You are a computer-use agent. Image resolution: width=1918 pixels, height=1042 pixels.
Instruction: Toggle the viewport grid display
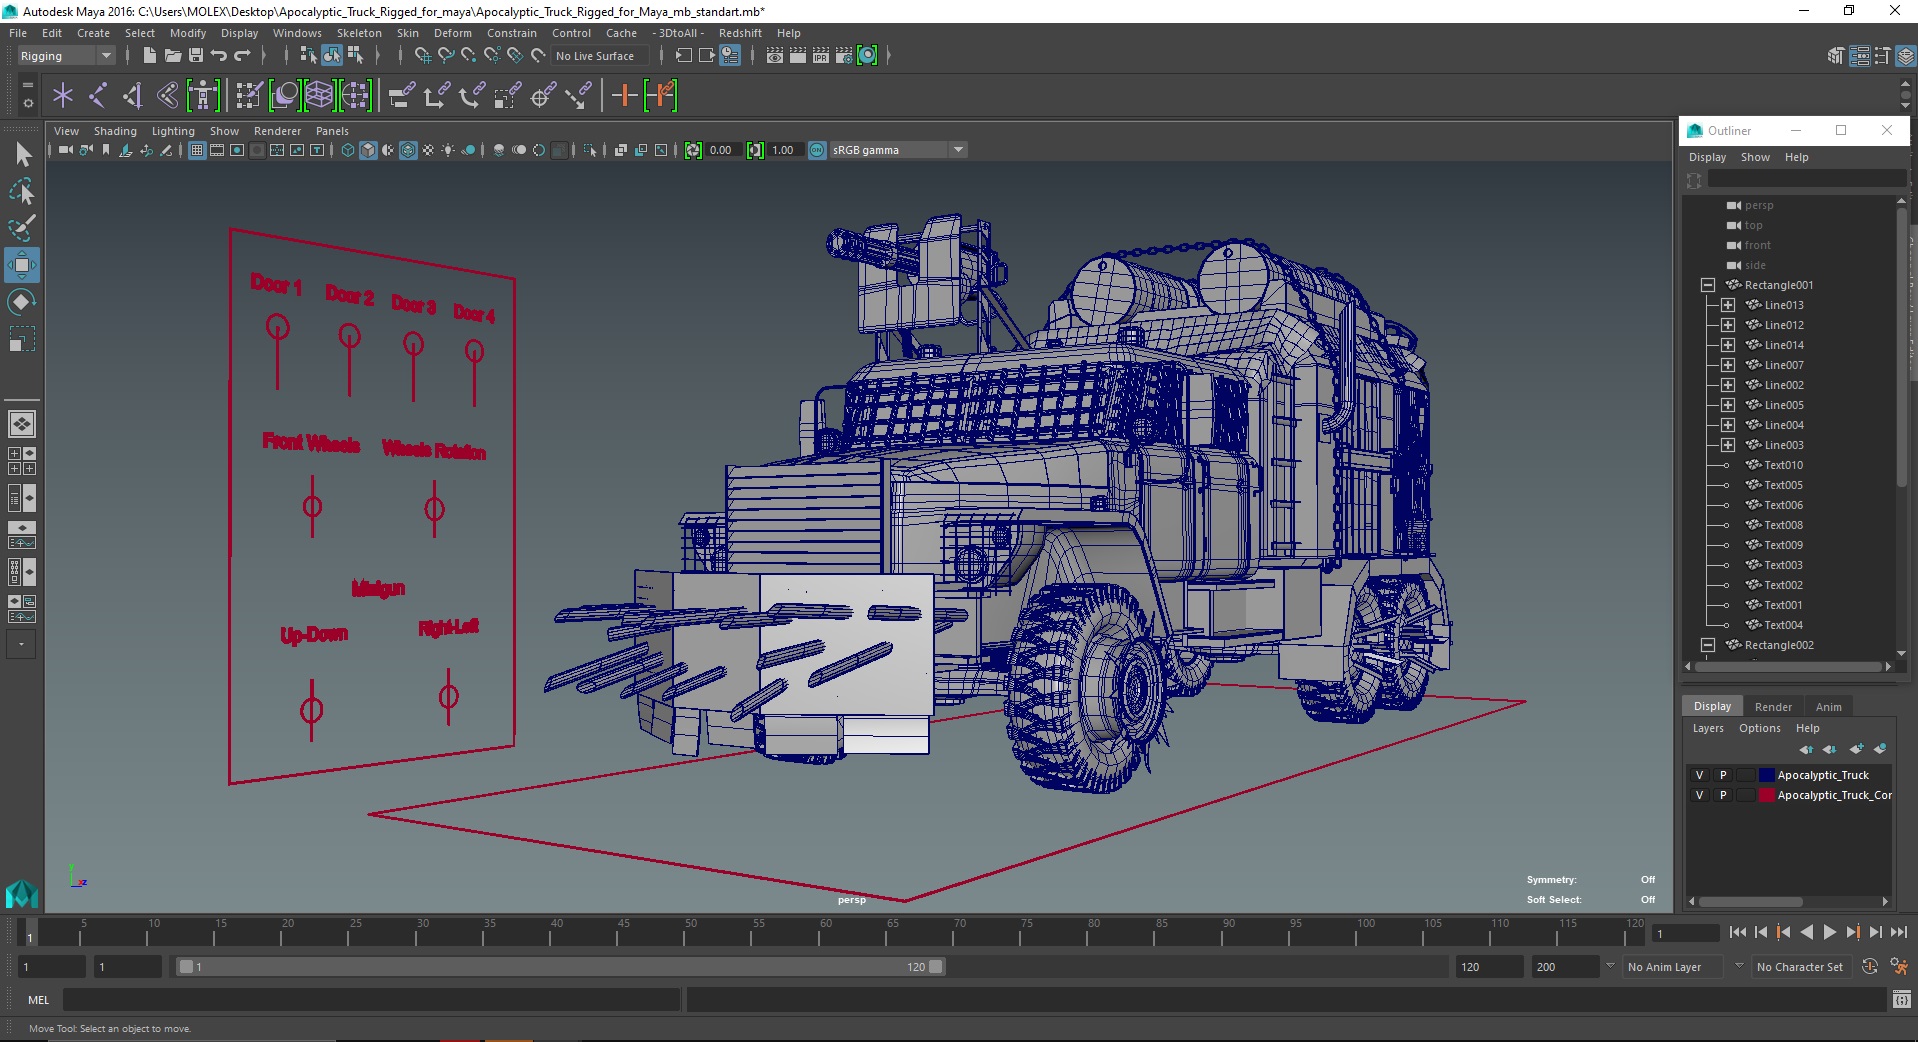coord(197,150)
